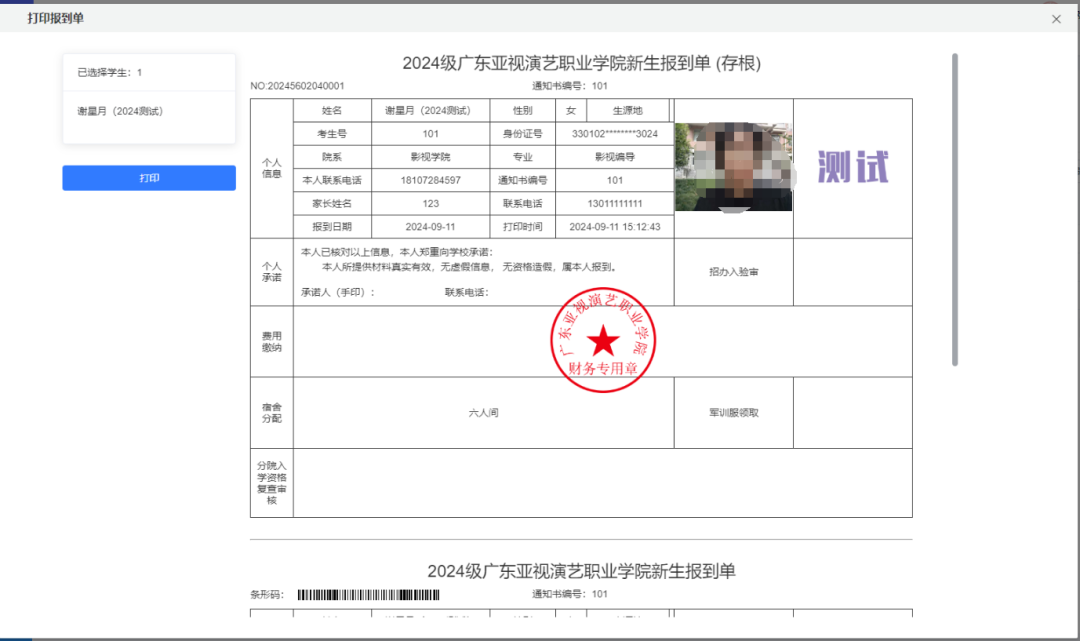The image size is (1080, 641).
Task: Click the phone number 18107284597 cell
Action: pos(431,180)
